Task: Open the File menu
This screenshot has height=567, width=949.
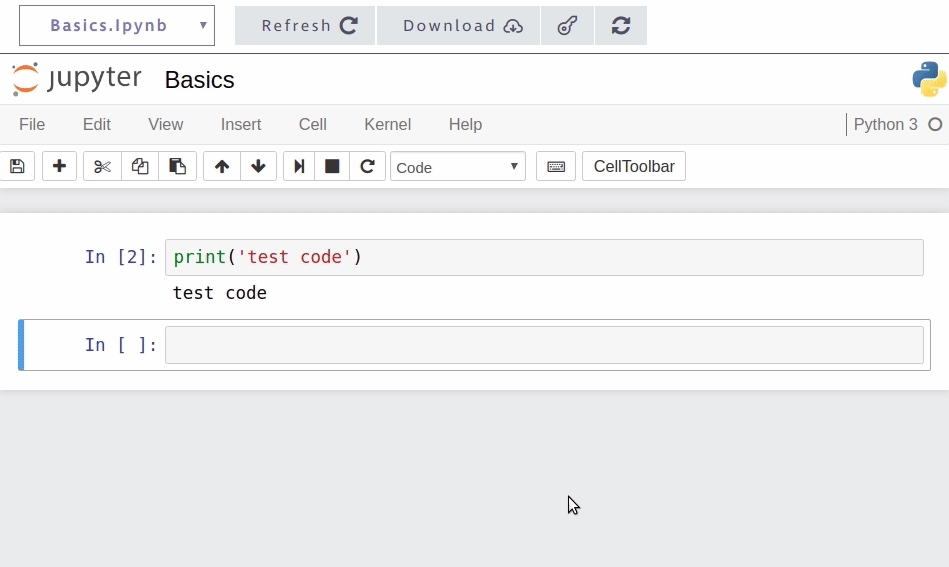Action: click(x=32, y=124)
